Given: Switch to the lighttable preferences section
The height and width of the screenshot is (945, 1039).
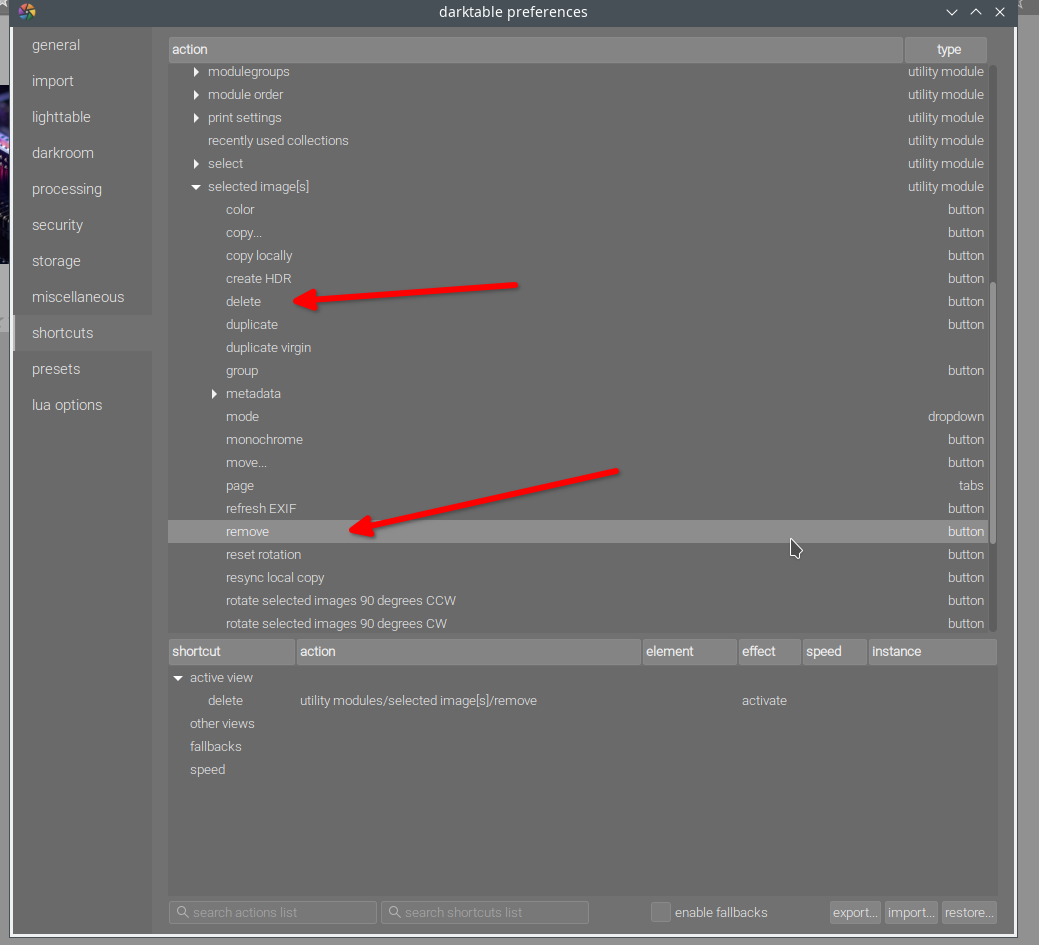Looking at the screenshot, I should (61, 116).
